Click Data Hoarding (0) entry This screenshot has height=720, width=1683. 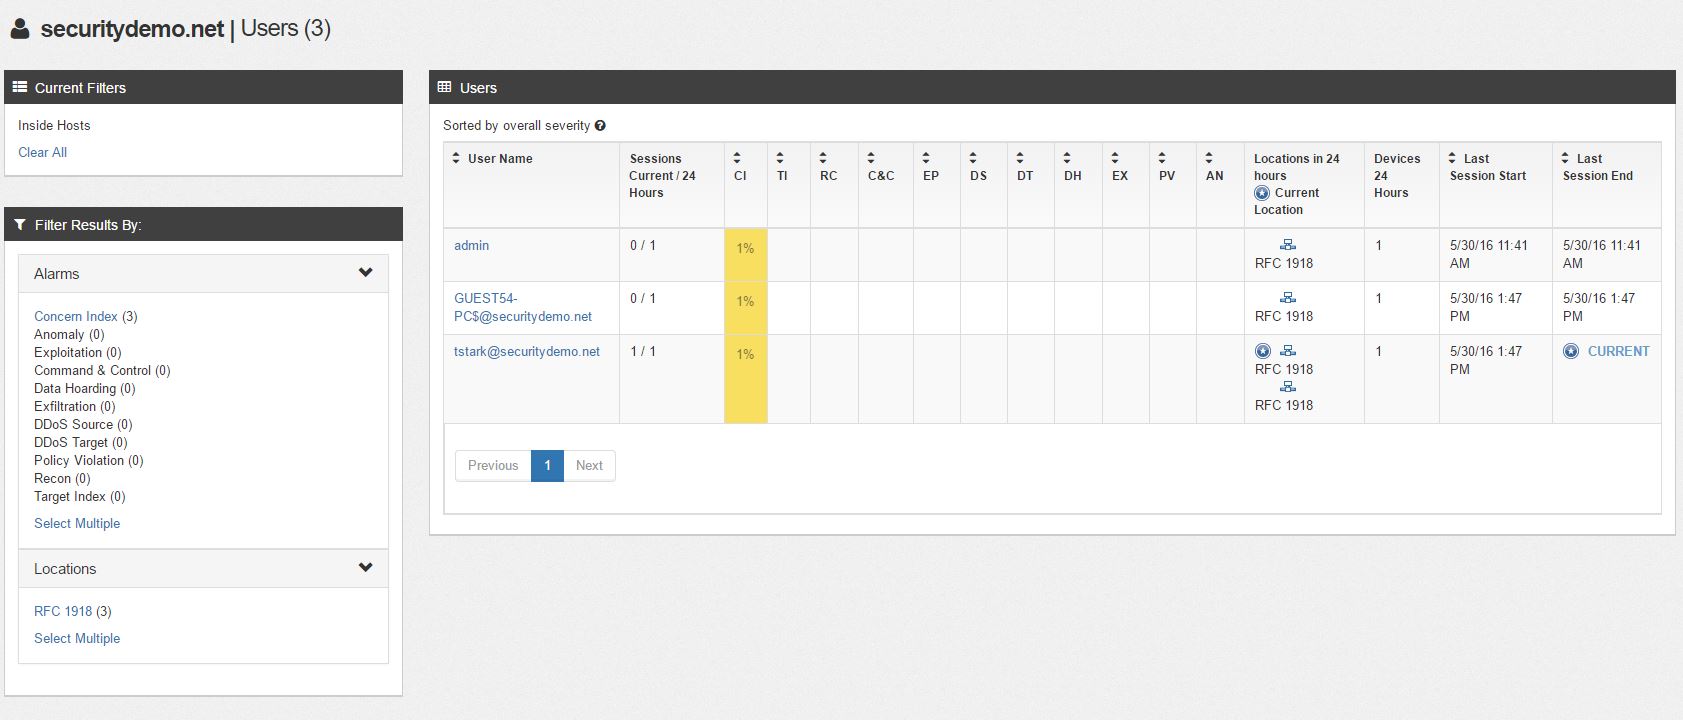click(x=85, y=388)
